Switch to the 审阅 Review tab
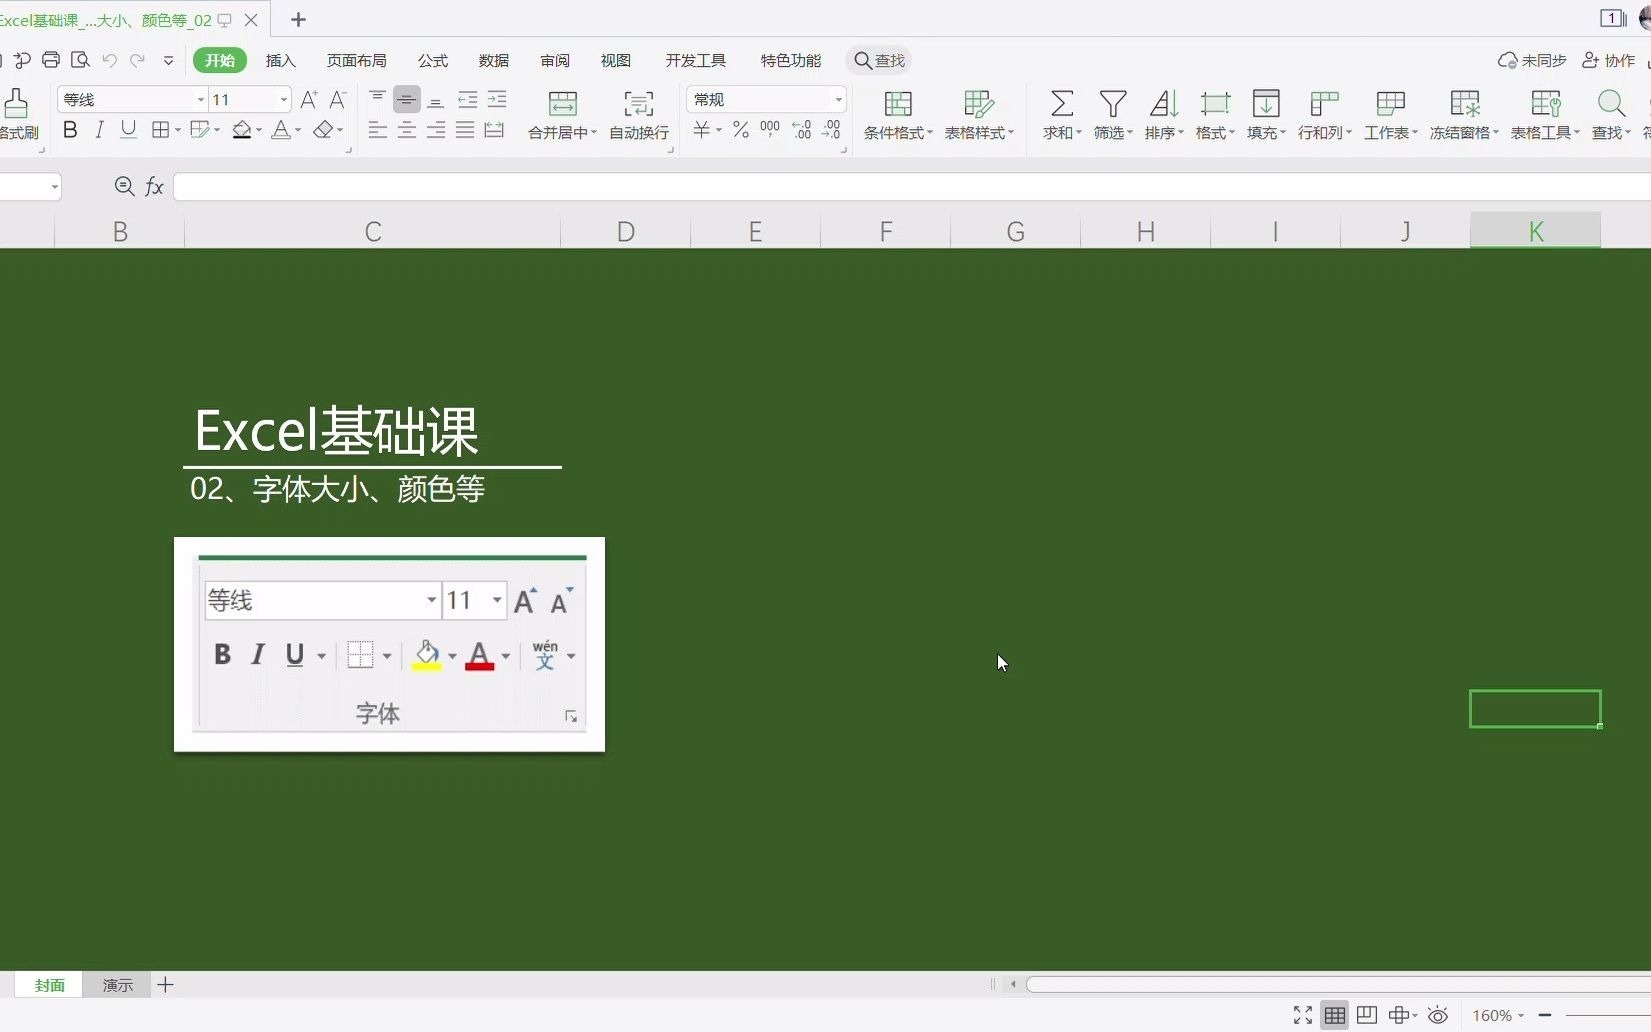The height and width of the screenshot is (1032, 1651). 555,61
